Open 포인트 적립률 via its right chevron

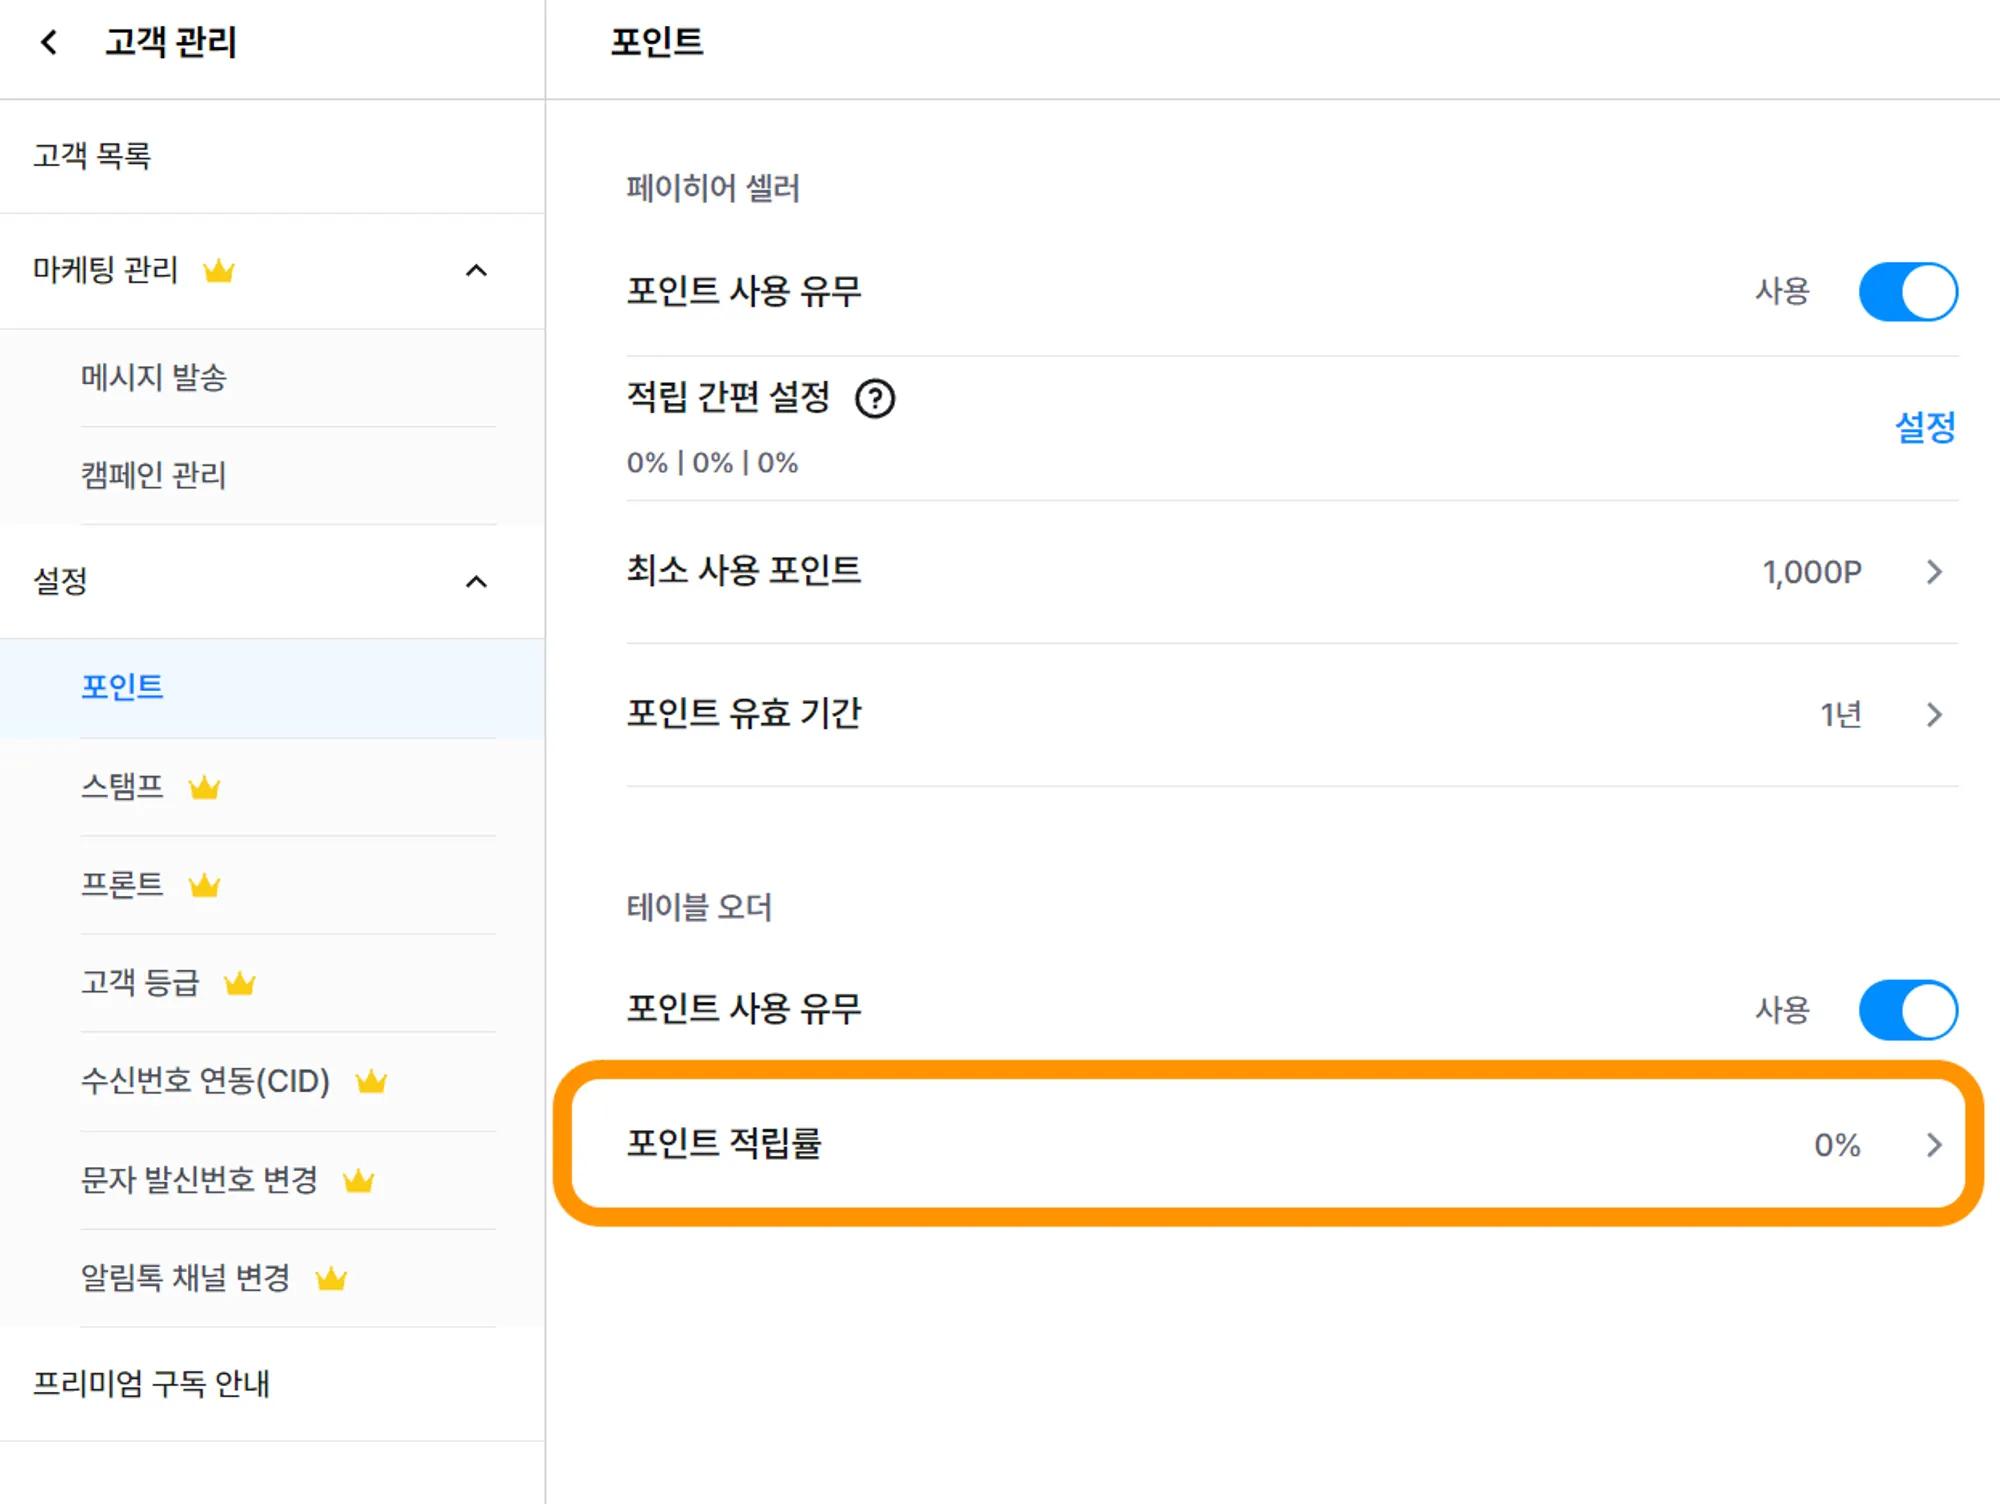point(1934,1145)
